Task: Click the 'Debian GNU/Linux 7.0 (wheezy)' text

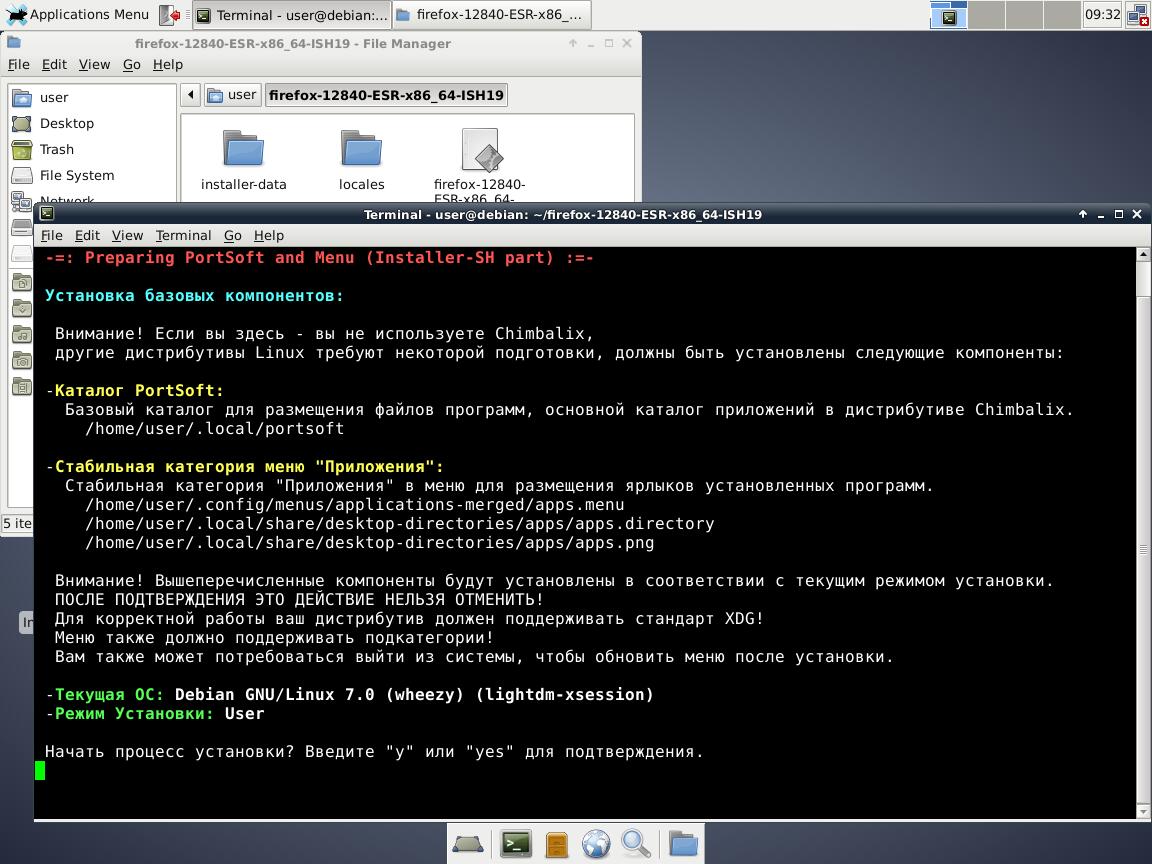Action: pyautogui.click(x=320, y=694)
